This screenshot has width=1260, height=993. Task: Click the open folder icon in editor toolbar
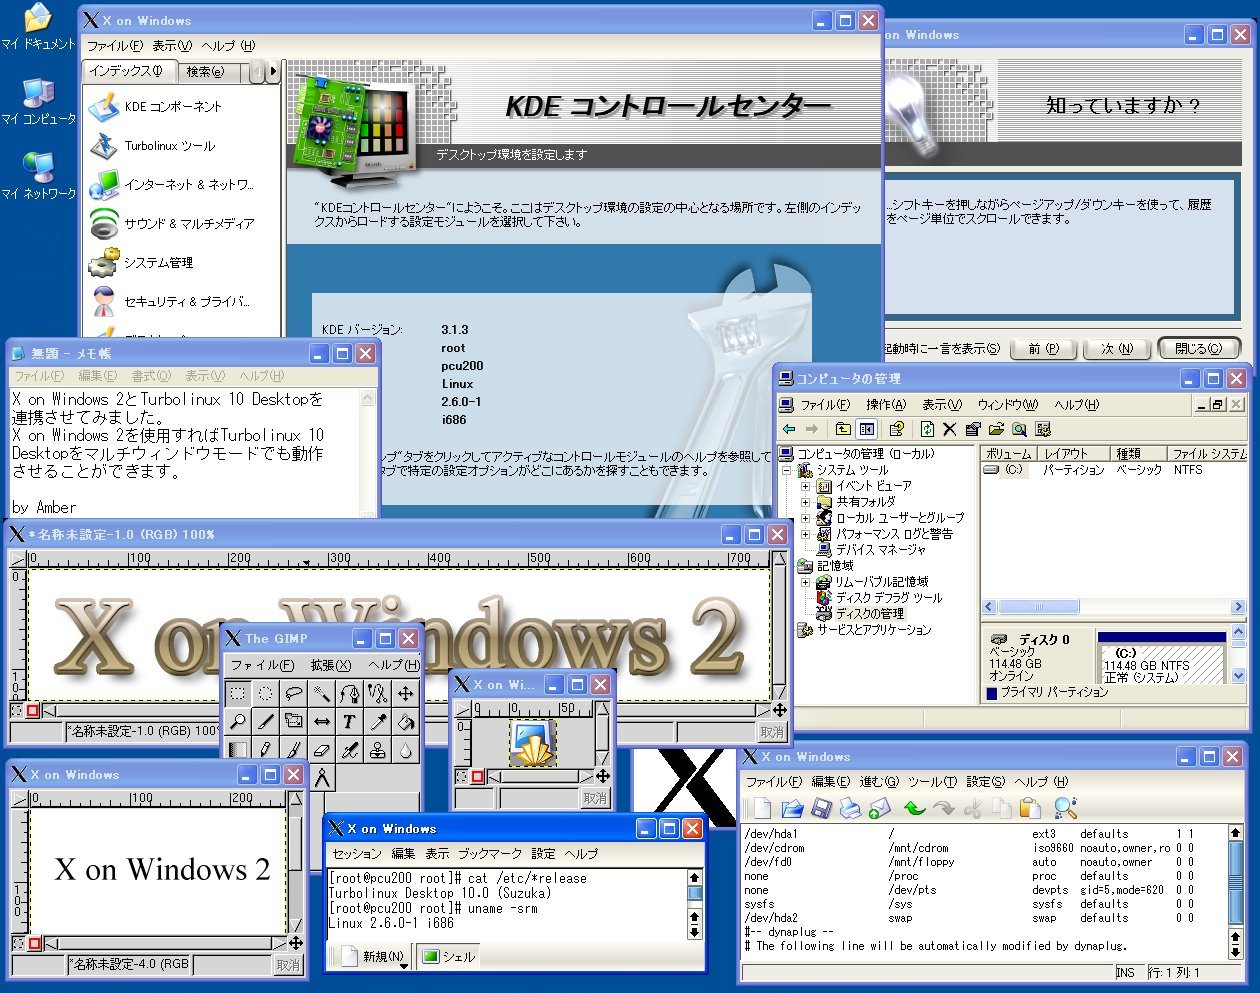coord(793,808)
